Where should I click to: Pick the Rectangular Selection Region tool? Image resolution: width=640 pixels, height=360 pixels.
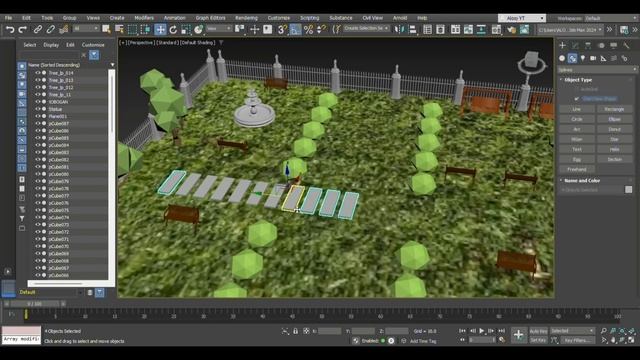[x=132, y=29]
